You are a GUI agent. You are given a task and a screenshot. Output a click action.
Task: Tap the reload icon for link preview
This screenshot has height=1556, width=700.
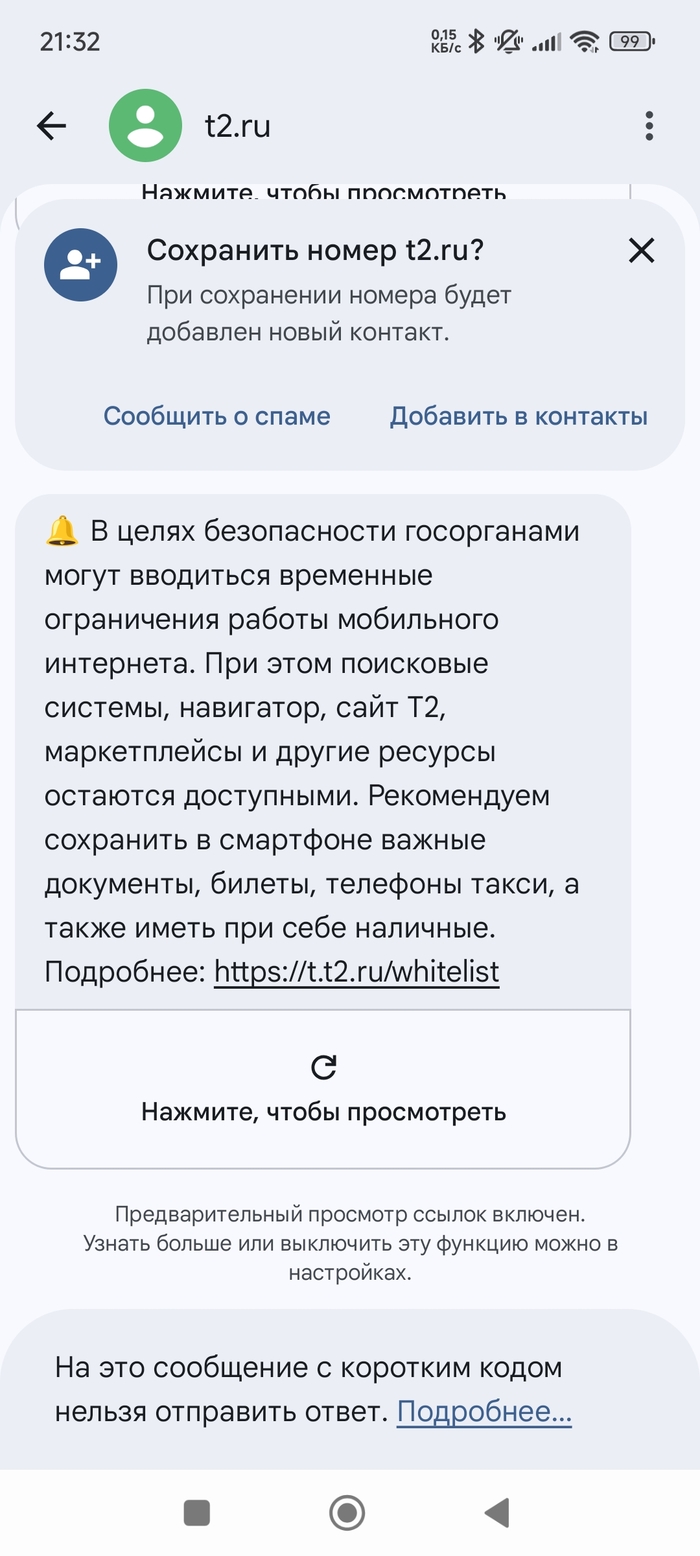click(x=323, y=1068)
